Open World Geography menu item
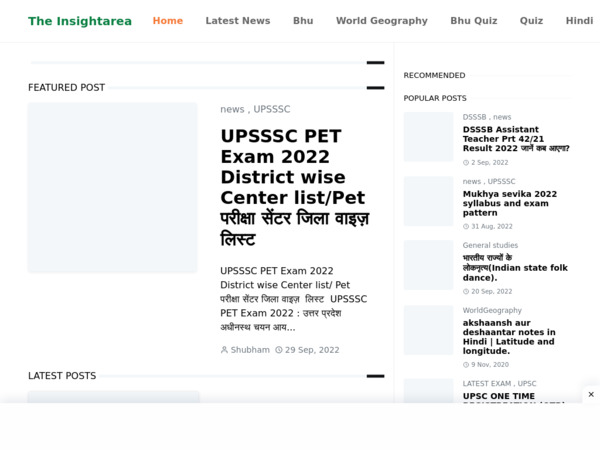 tap(382, 21)
